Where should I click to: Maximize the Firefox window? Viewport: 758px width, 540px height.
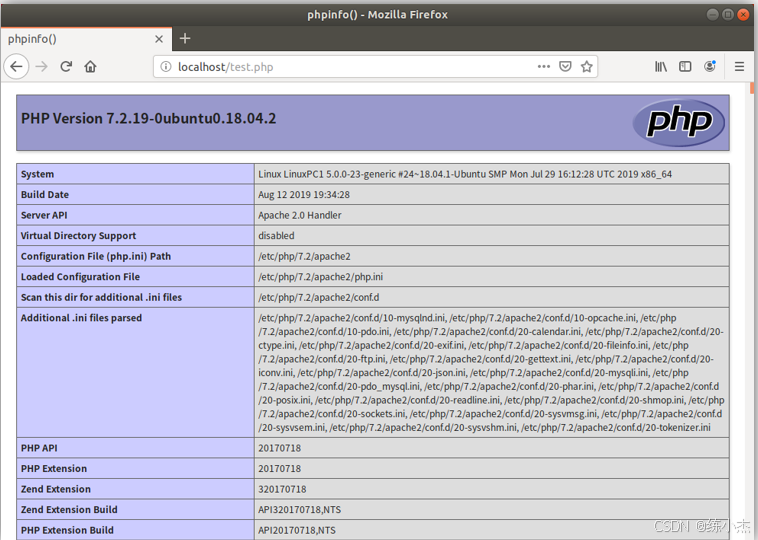(728, 15)
